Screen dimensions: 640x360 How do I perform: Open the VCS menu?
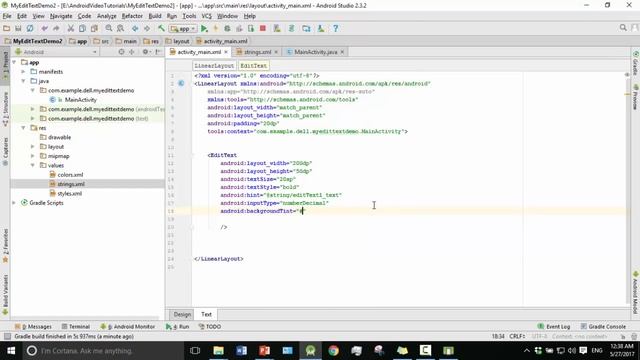pos(207,16)
